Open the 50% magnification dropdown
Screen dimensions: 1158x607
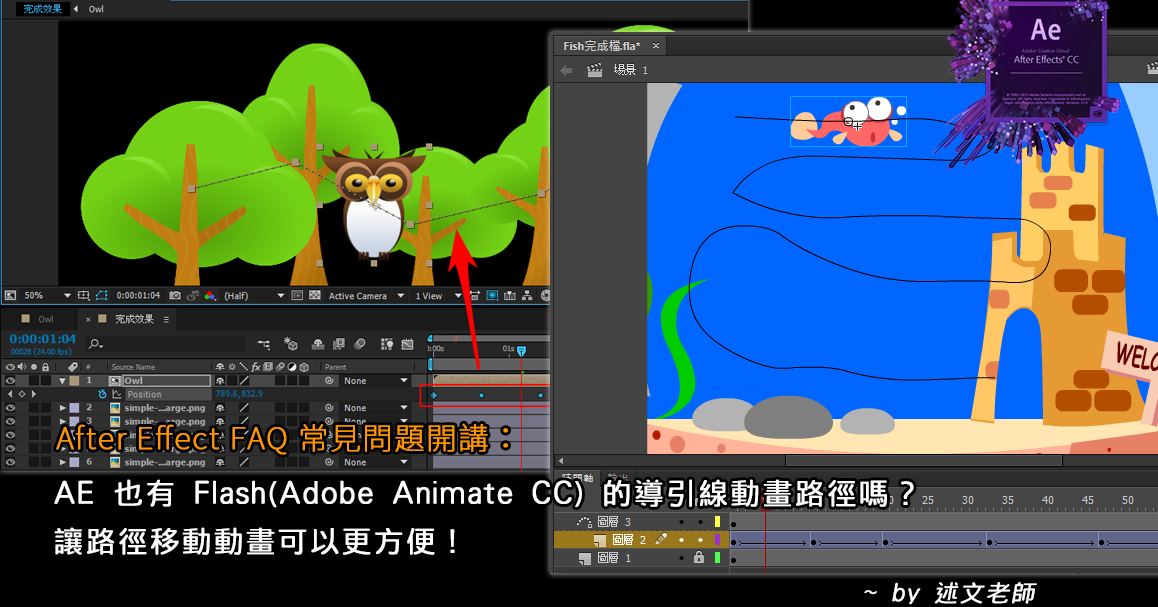(47, 295)
